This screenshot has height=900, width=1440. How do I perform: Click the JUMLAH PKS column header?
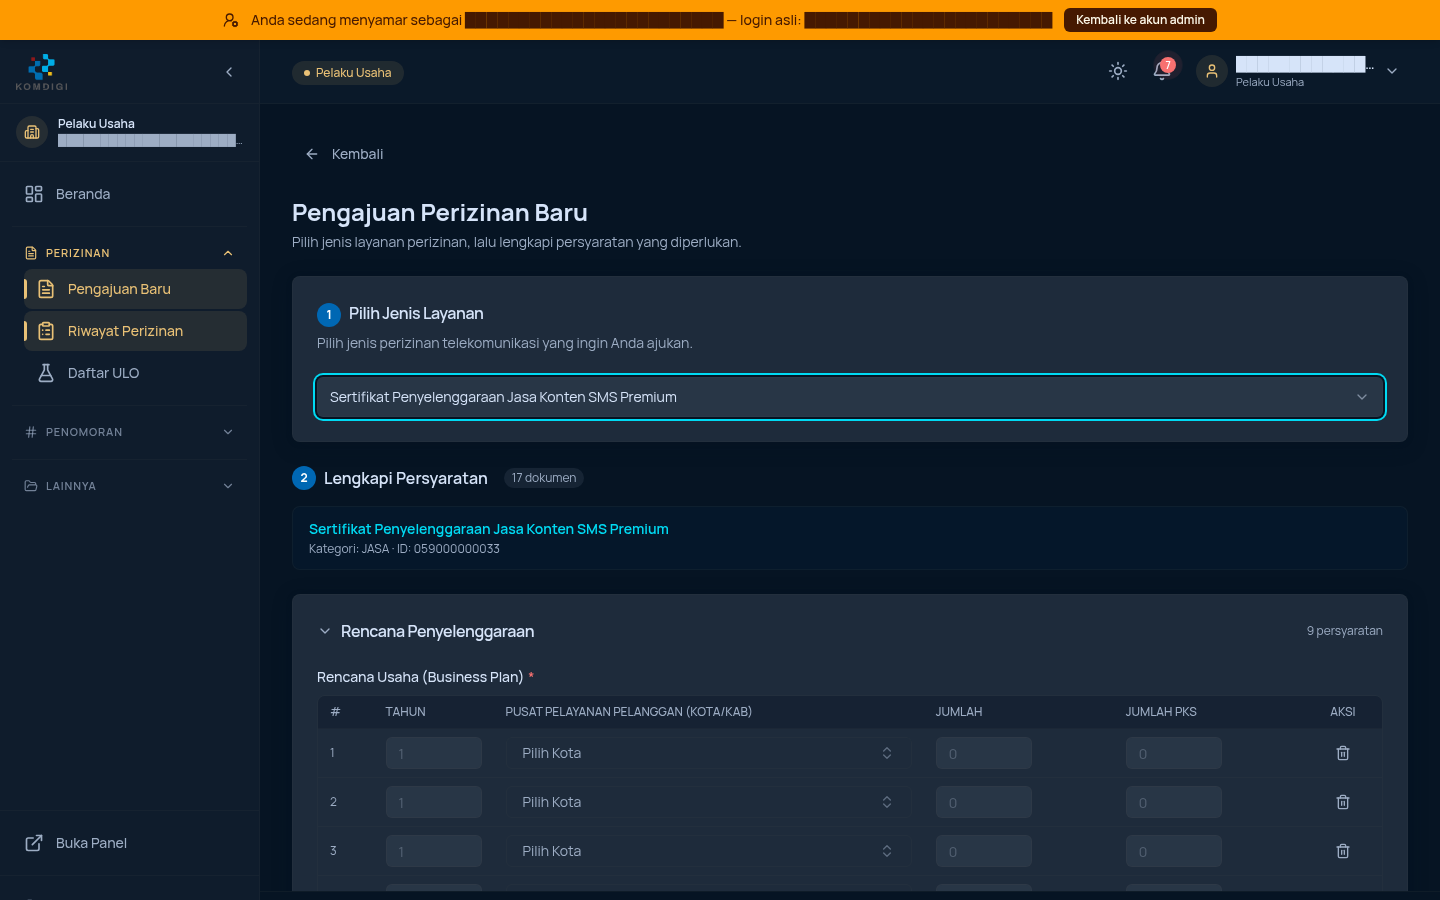[x=1161, y=712]
